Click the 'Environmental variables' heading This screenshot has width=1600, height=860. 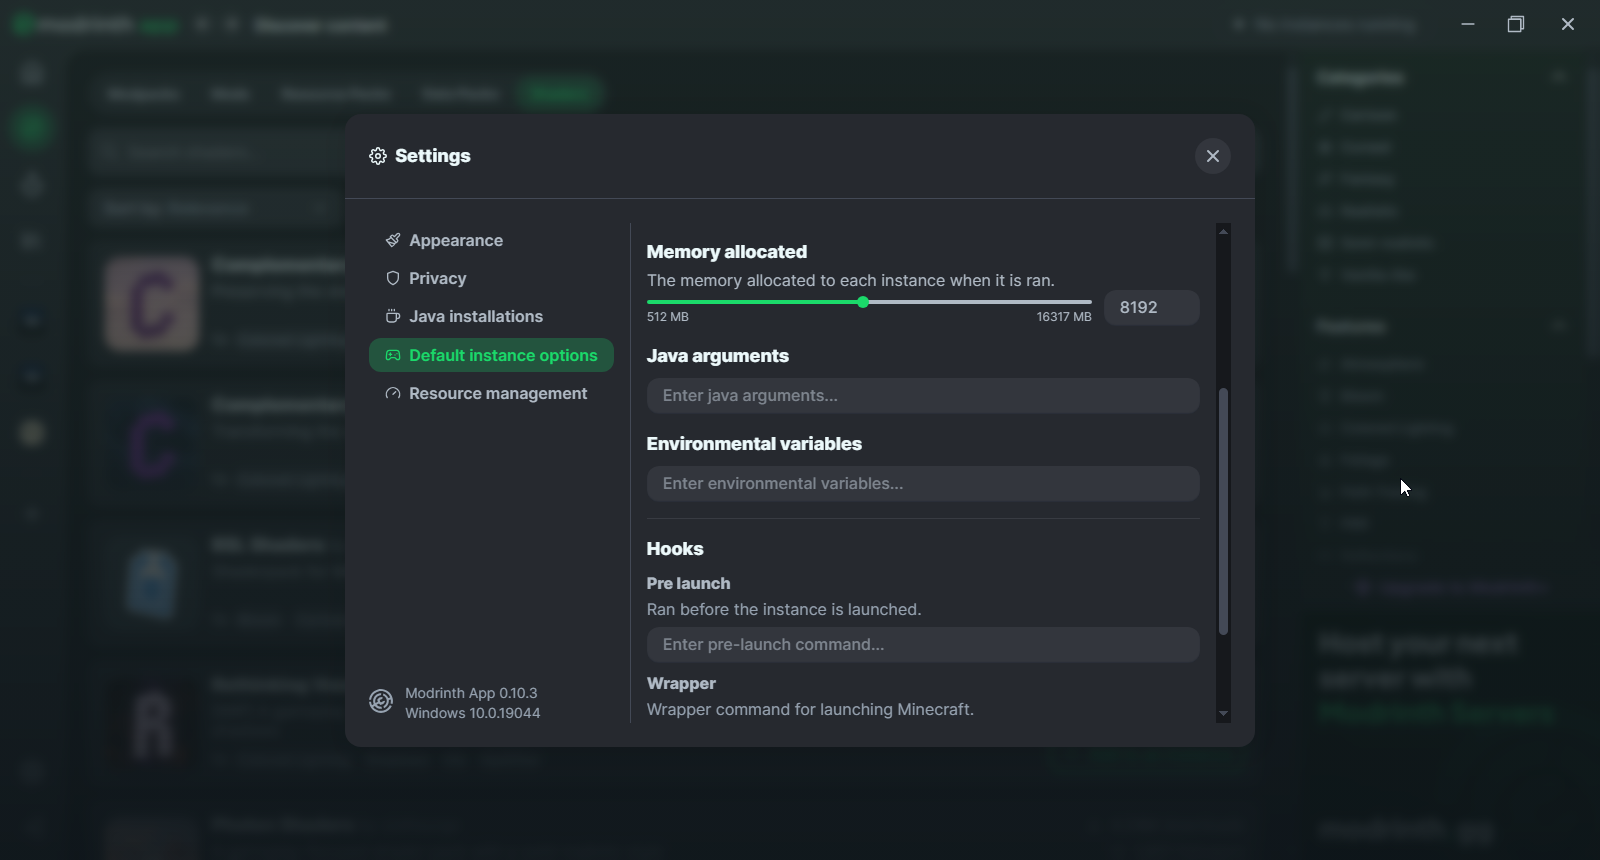click(754, 444)
